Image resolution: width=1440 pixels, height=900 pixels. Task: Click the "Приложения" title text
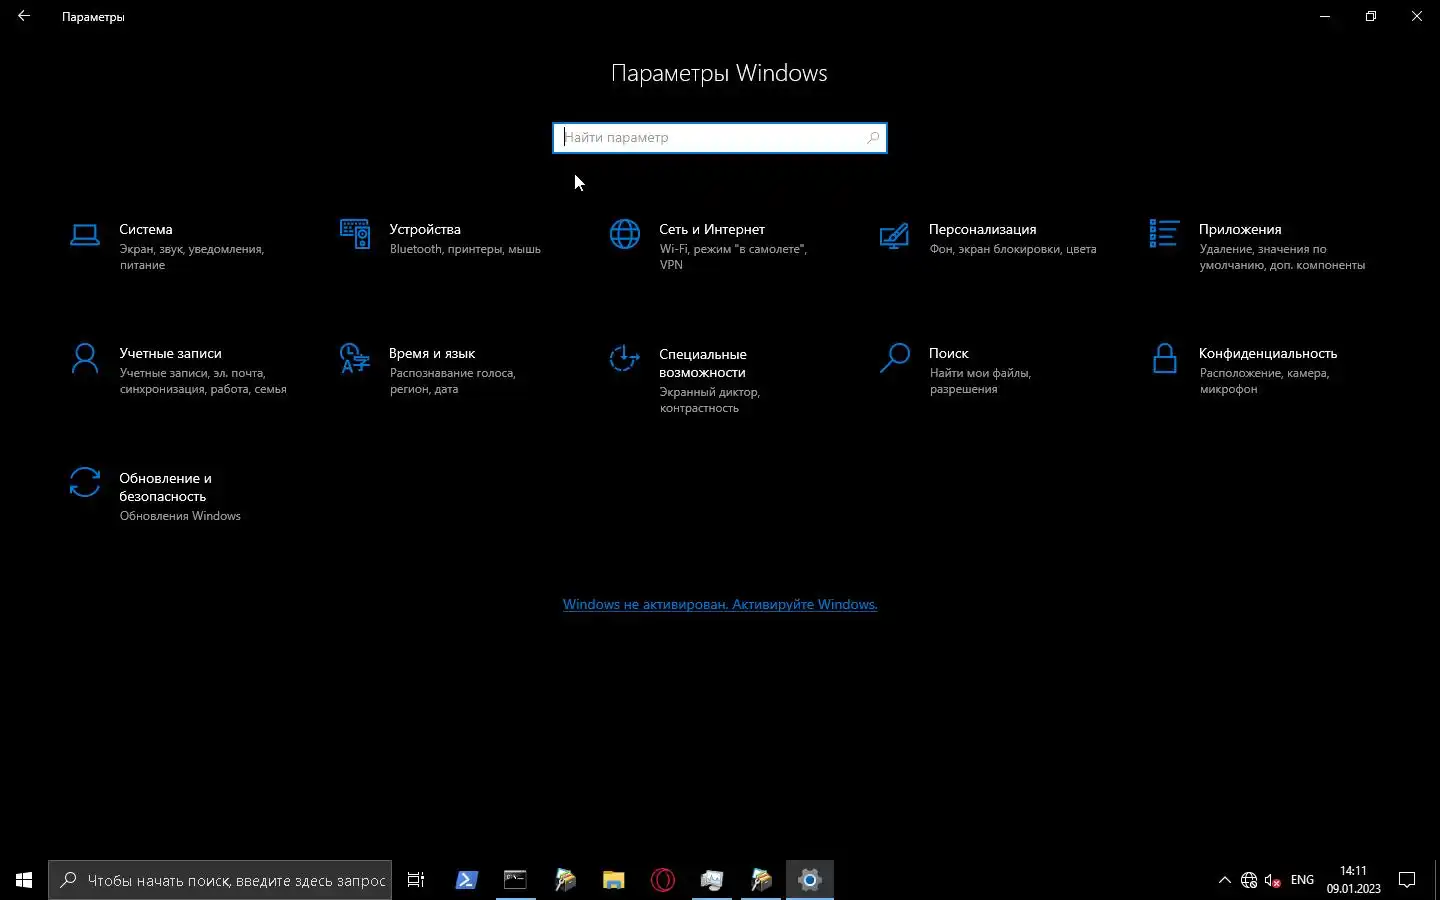(1240, 229)
